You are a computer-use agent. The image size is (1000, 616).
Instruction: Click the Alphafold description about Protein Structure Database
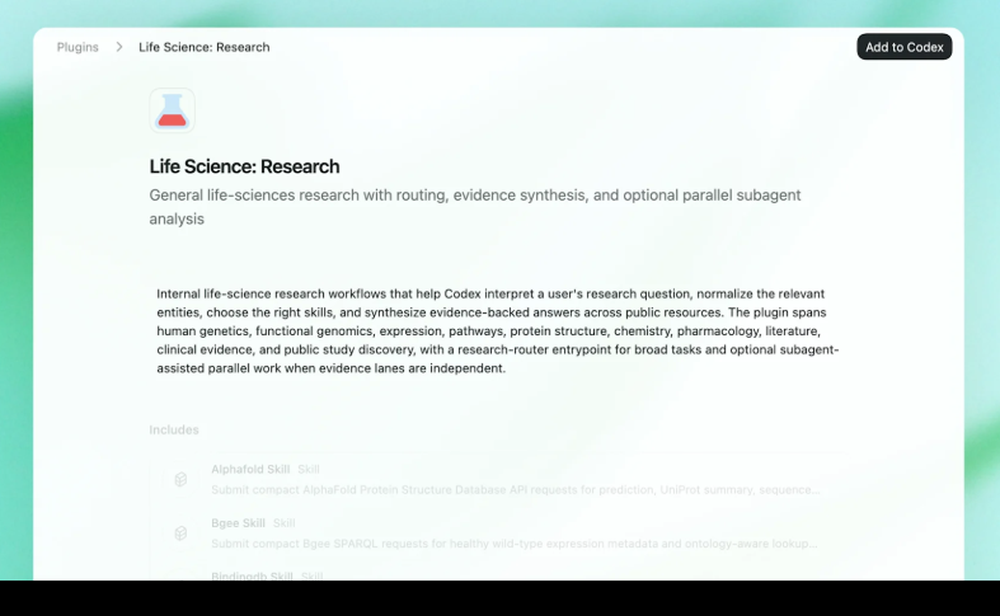[x=516, y=490]
